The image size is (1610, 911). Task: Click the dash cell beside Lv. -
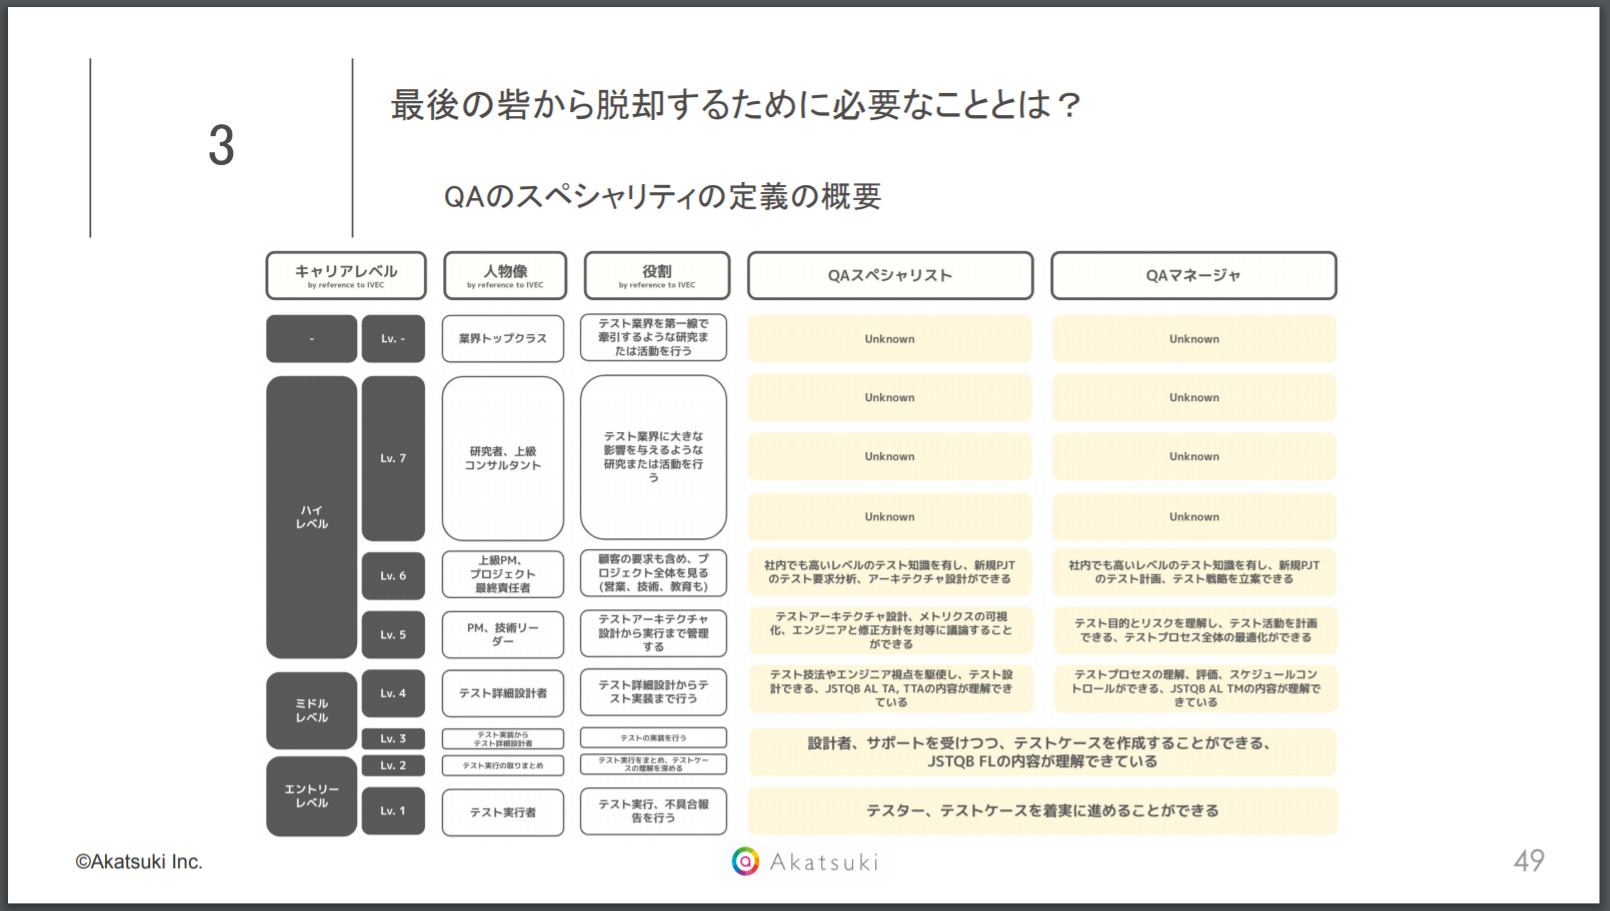[x=312, y=339]
